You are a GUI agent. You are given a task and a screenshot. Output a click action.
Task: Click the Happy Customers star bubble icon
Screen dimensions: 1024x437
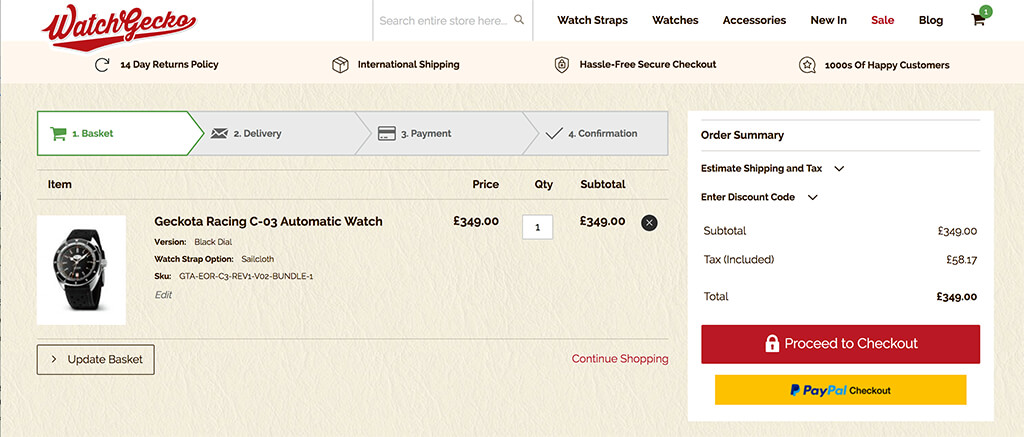[x=807, y=65]
